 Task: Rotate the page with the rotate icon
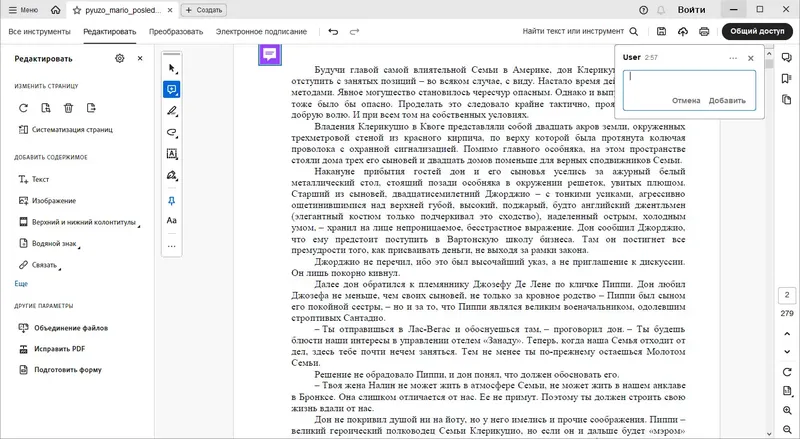23,108
